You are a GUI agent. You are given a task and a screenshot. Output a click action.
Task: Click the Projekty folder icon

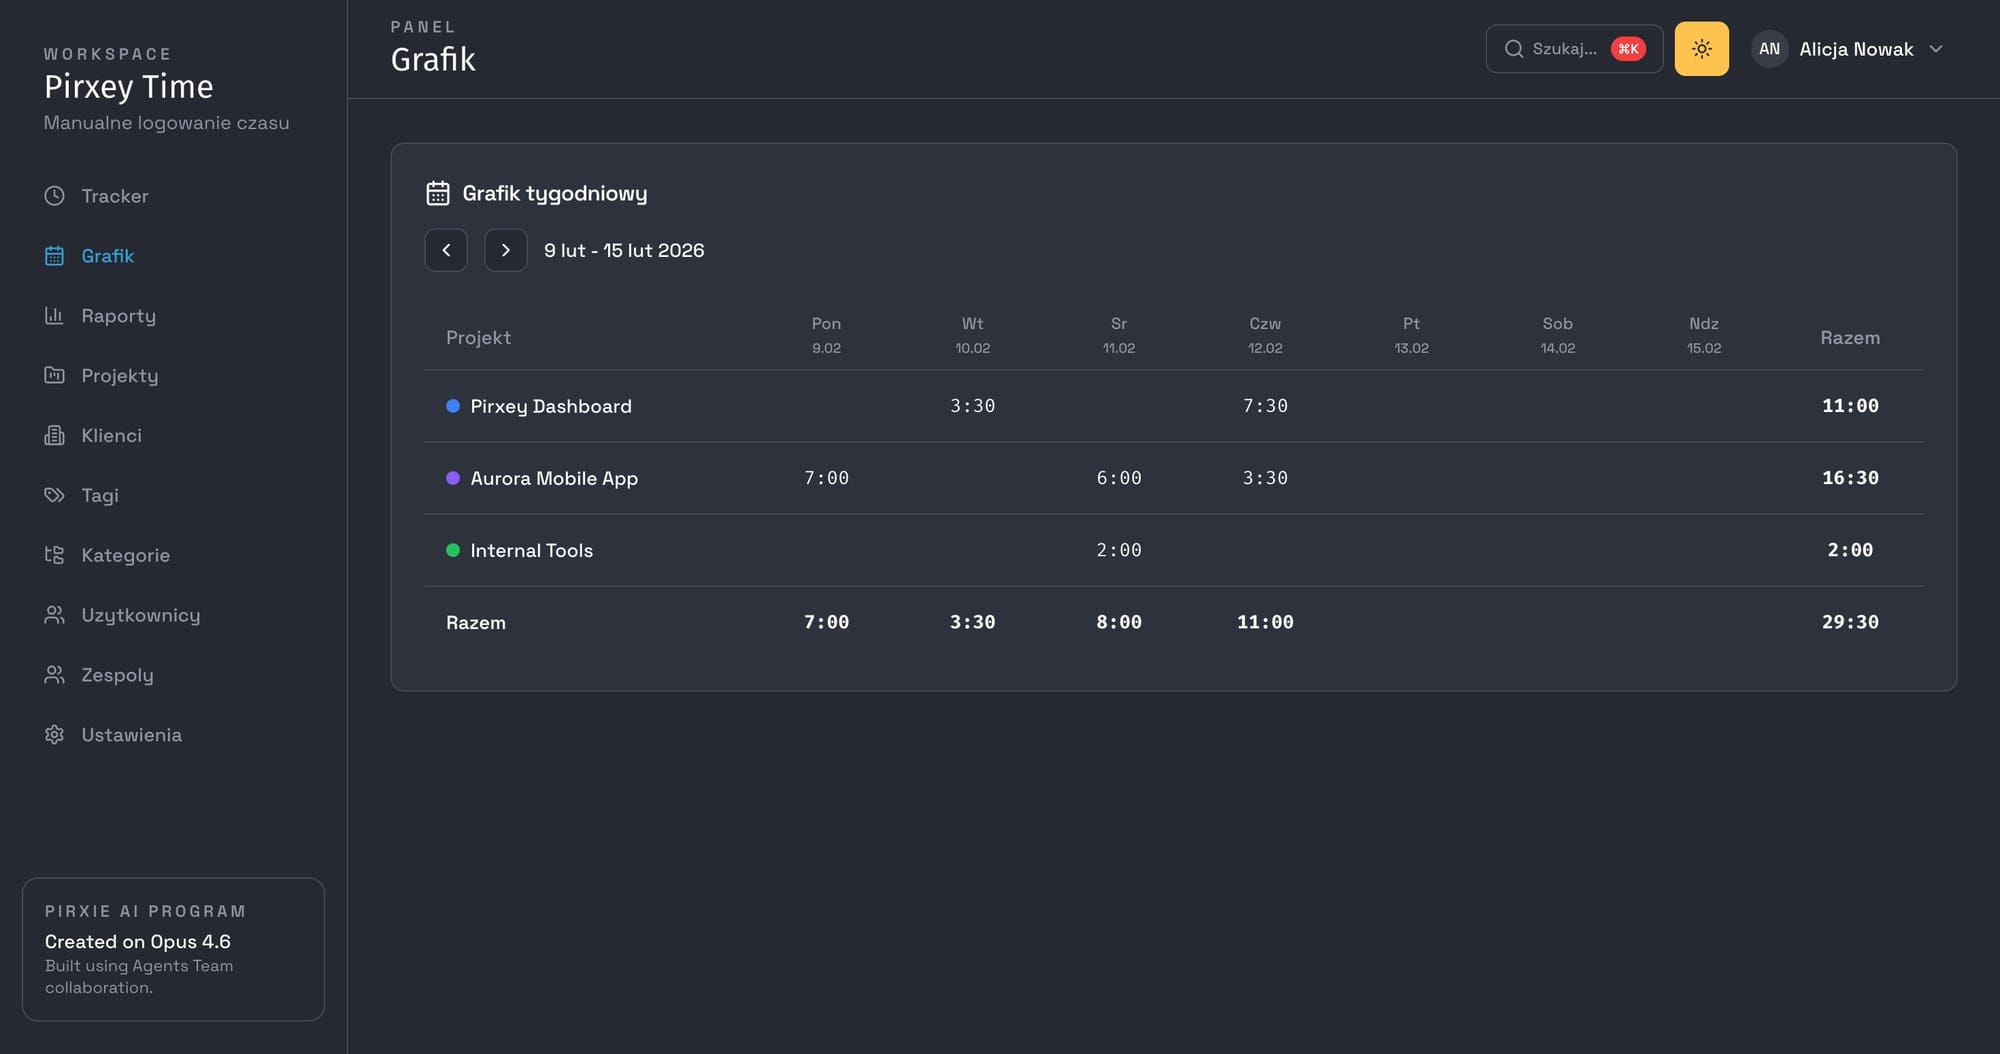click(54, 376)
